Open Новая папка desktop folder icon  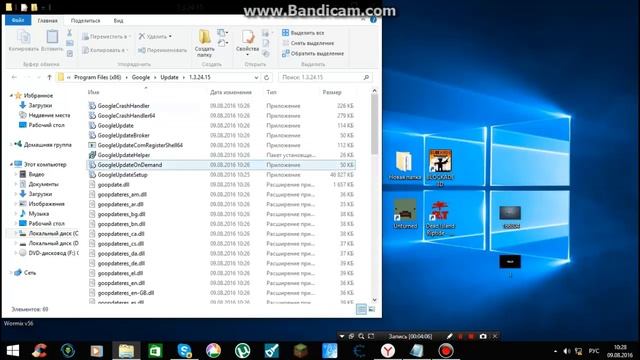404,166
